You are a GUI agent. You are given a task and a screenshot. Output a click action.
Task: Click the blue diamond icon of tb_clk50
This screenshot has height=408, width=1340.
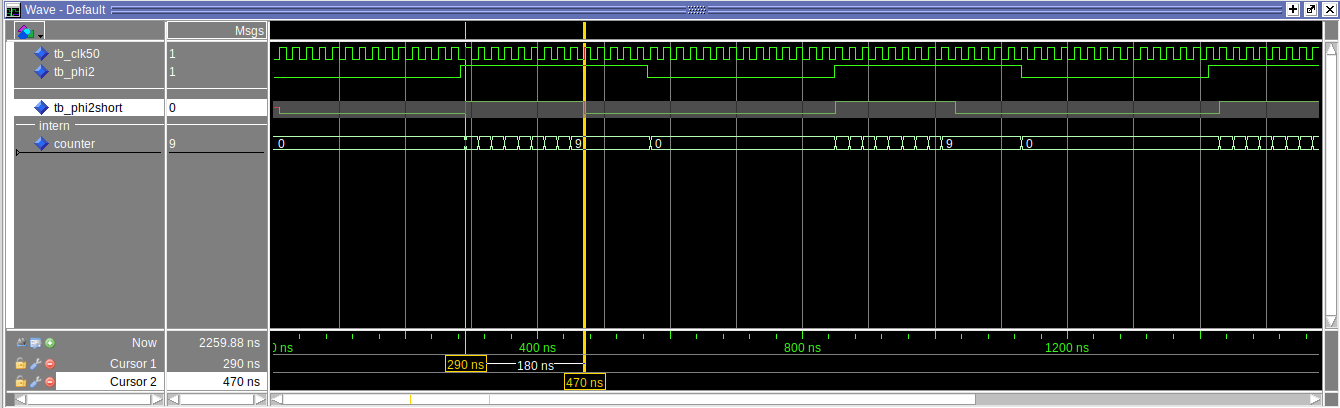pyautogui.click(x=41, y=53)
